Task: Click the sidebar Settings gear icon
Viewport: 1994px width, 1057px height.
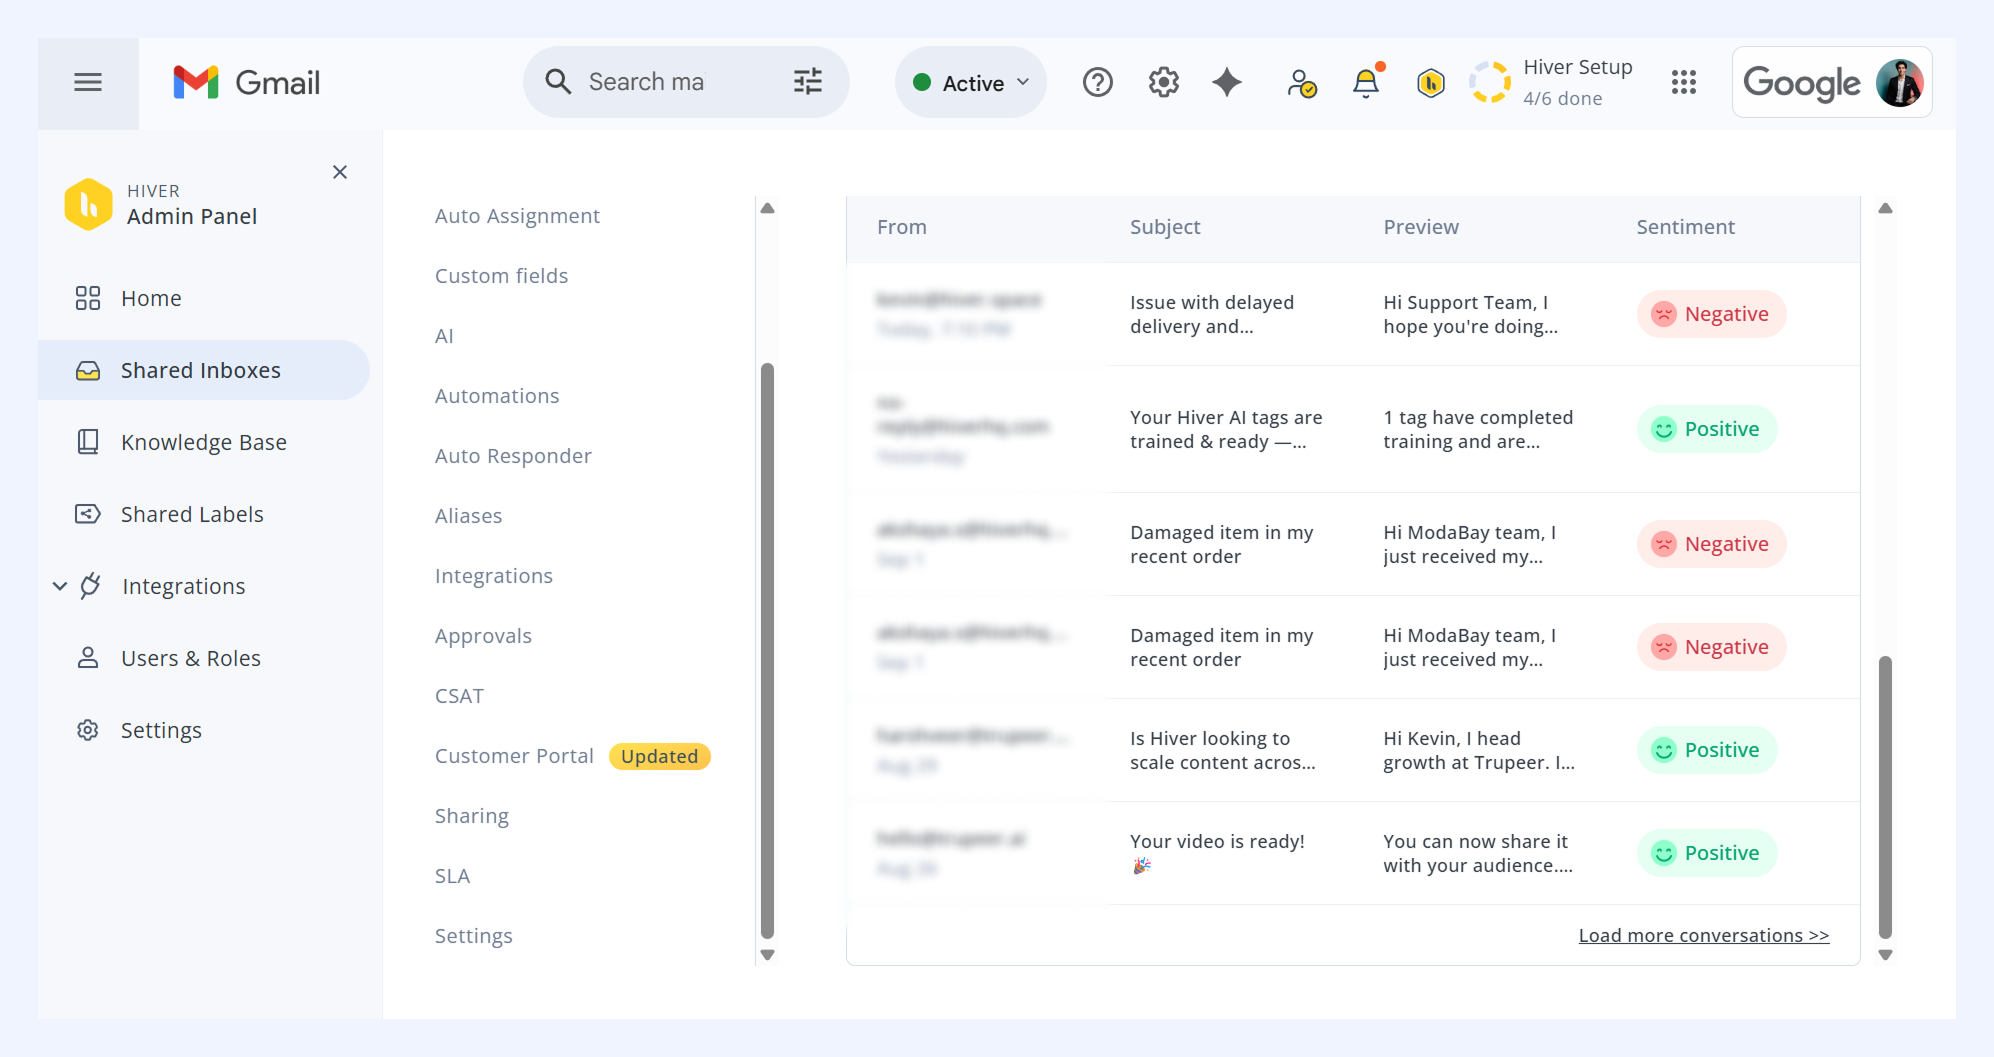Action: (x=88, y=730)
